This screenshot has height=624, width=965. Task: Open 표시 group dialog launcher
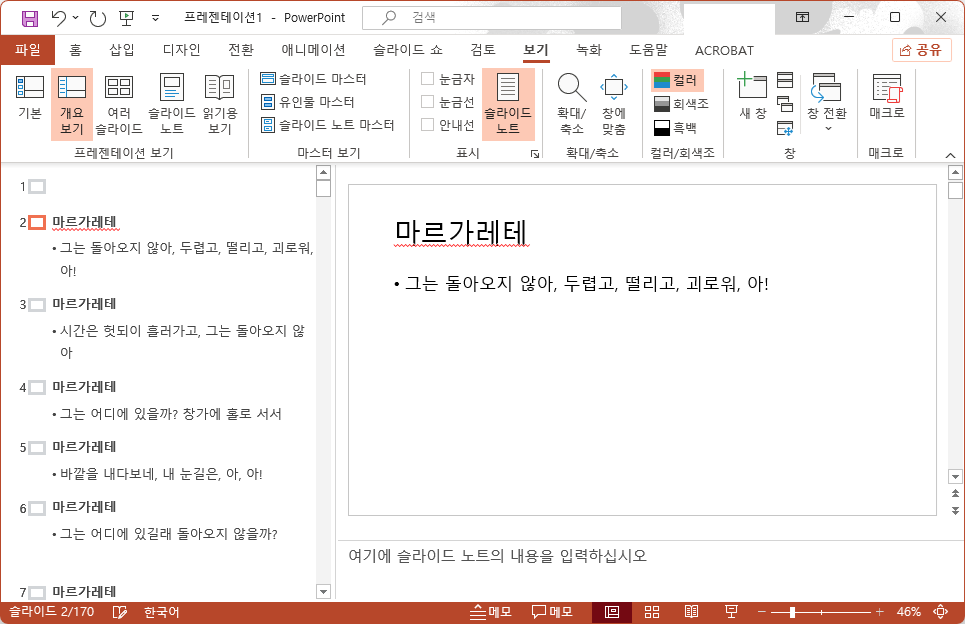535,154
